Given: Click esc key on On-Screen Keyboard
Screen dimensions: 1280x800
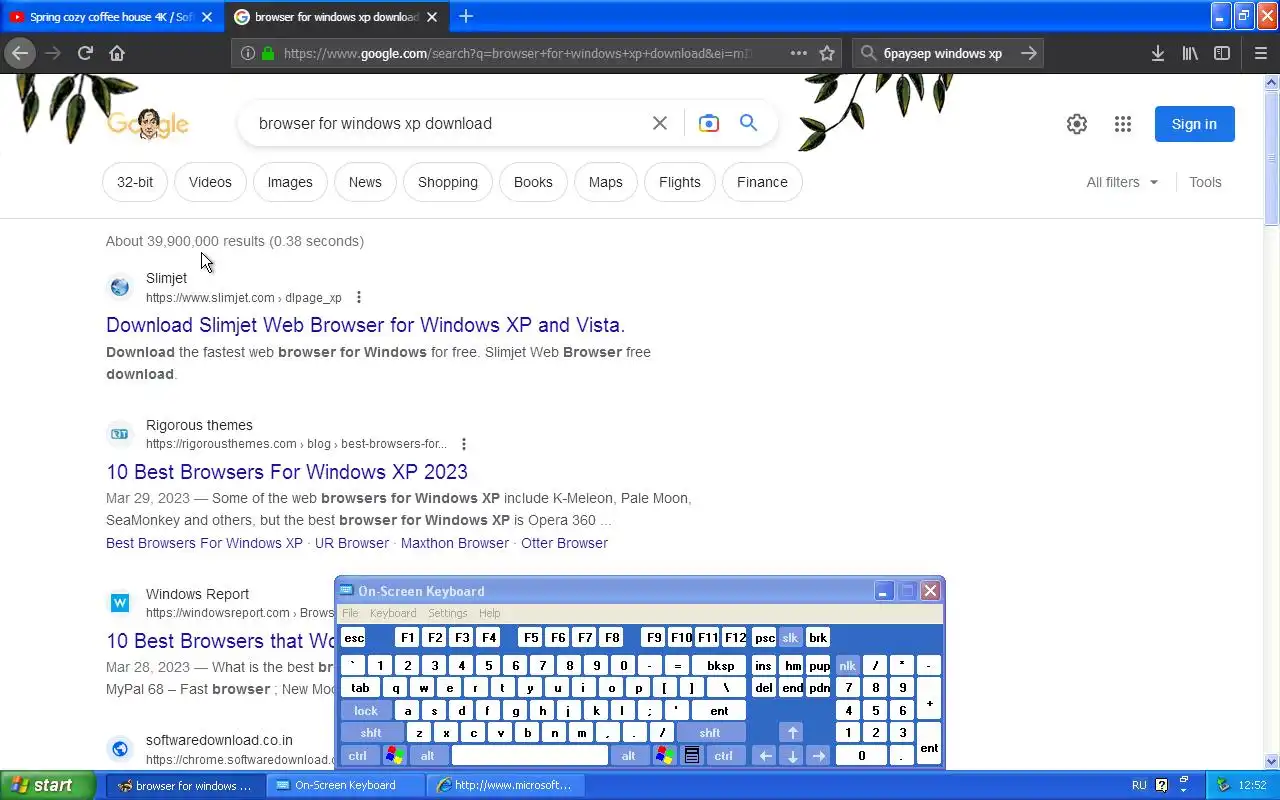Looking at the screenshot, I should pos(354,638).
